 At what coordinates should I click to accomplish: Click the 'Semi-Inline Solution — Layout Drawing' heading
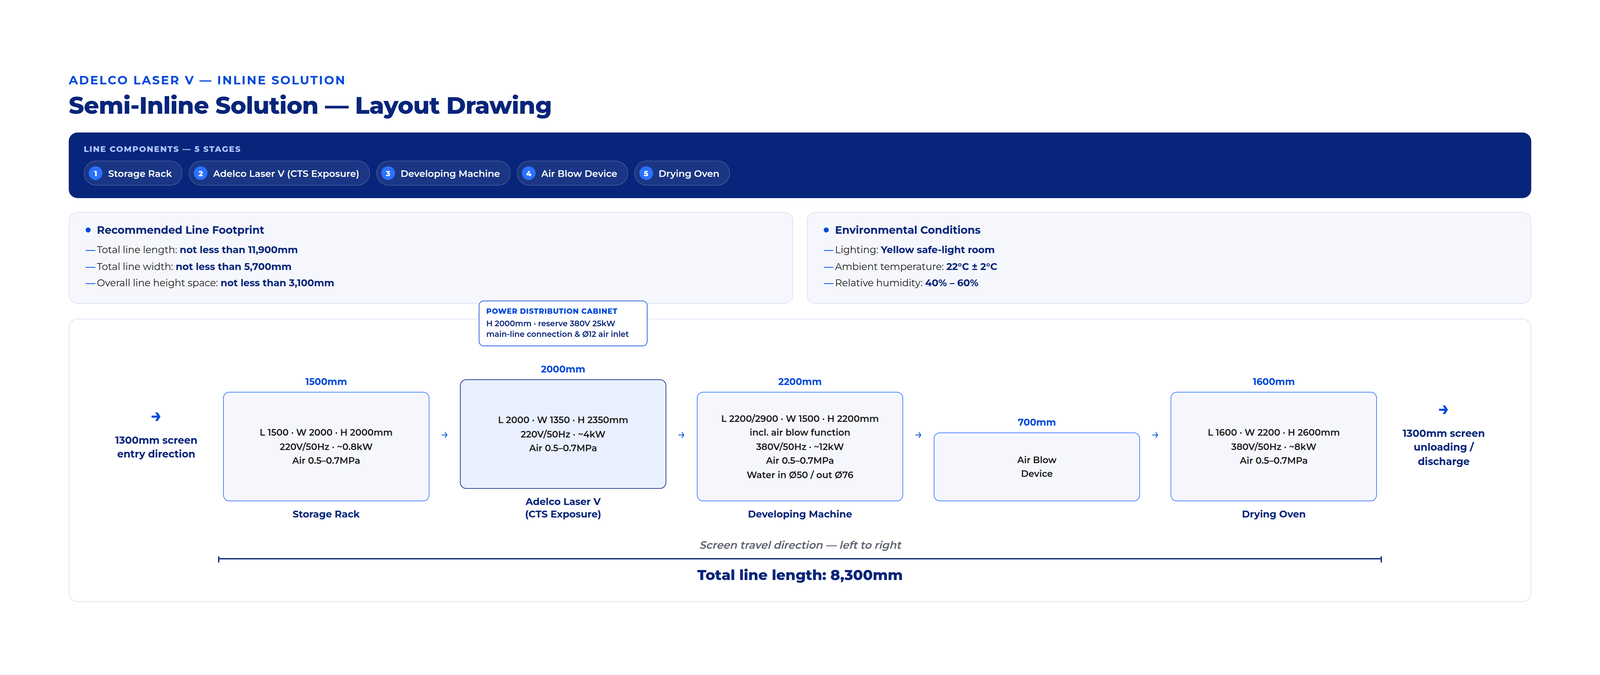(x=310, y=106)
